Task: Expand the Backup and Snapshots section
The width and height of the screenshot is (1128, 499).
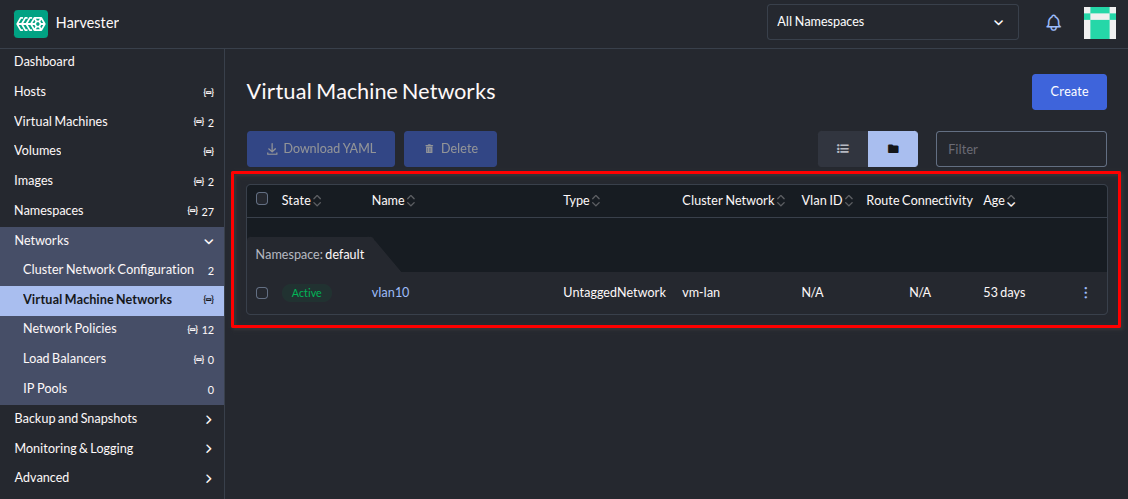Action: pos(208,419)
